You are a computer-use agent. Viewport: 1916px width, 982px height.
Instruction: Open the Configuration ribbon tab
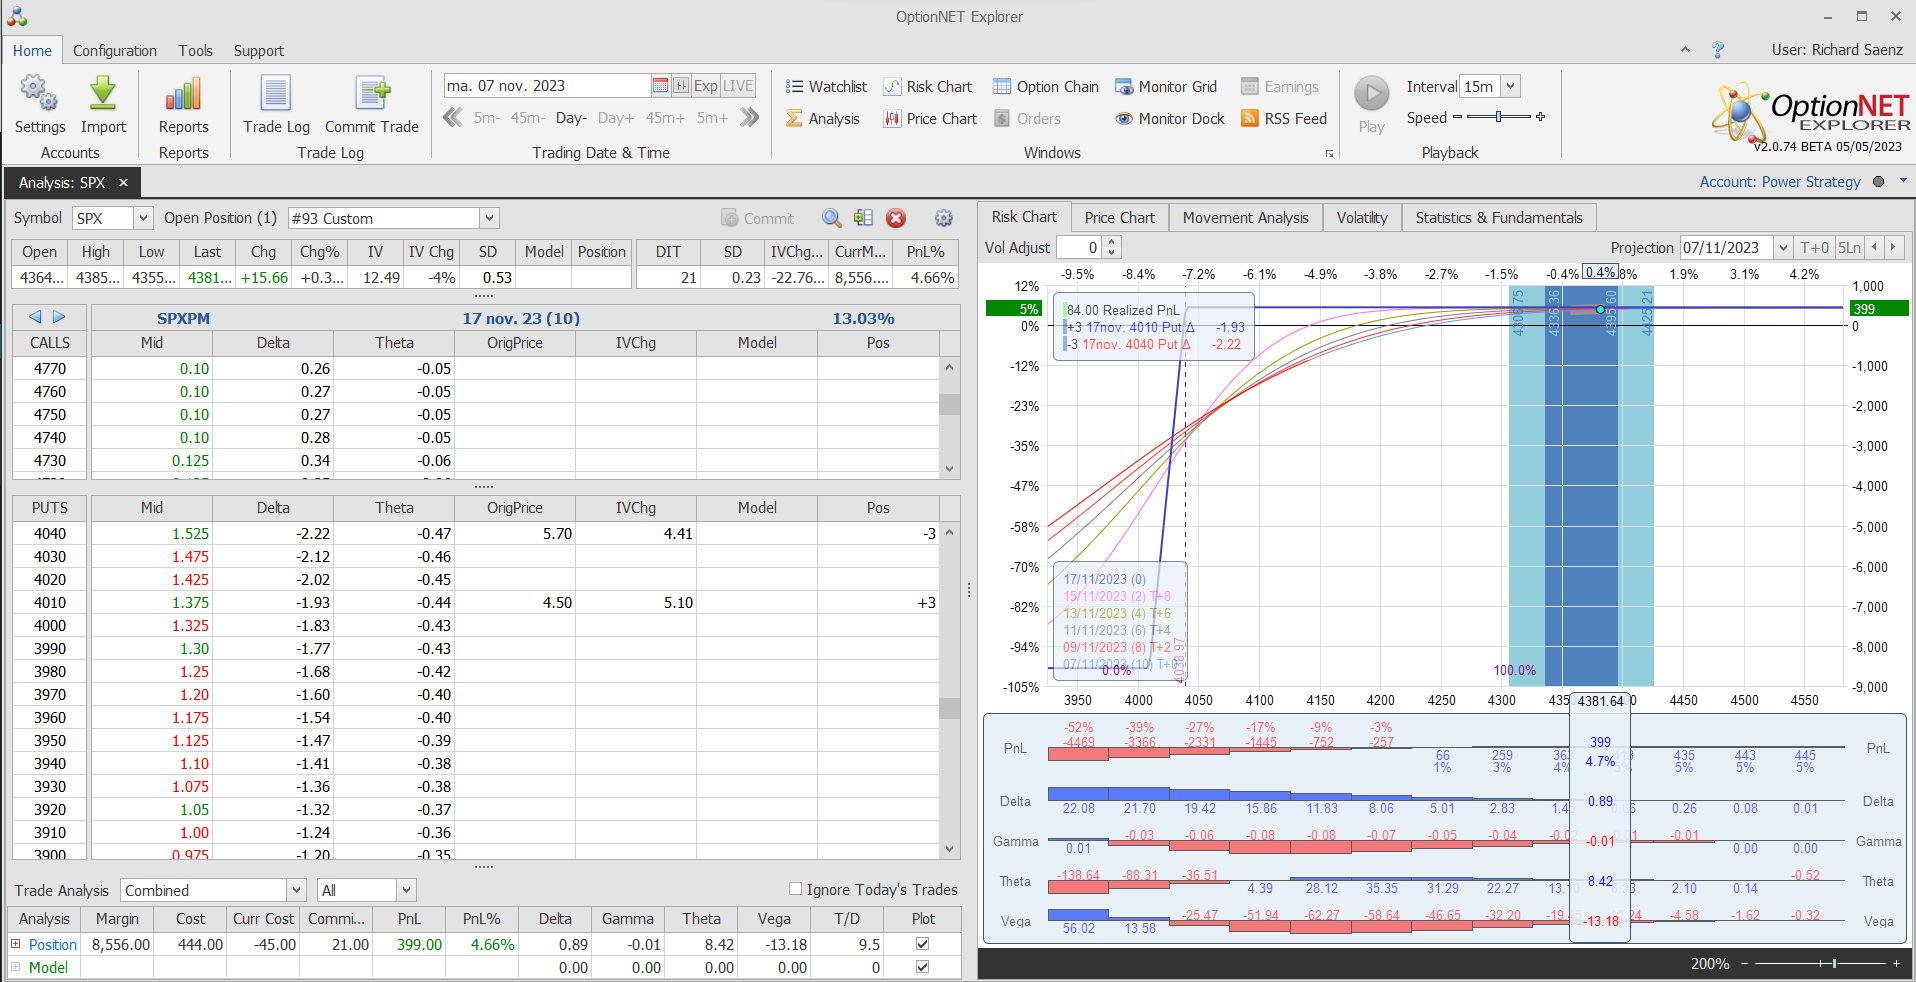point(115,51)
